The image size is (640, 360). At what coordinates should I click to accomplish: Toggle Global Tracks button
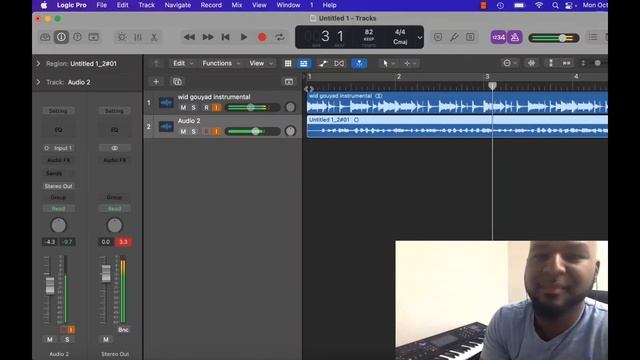(289, 82)
